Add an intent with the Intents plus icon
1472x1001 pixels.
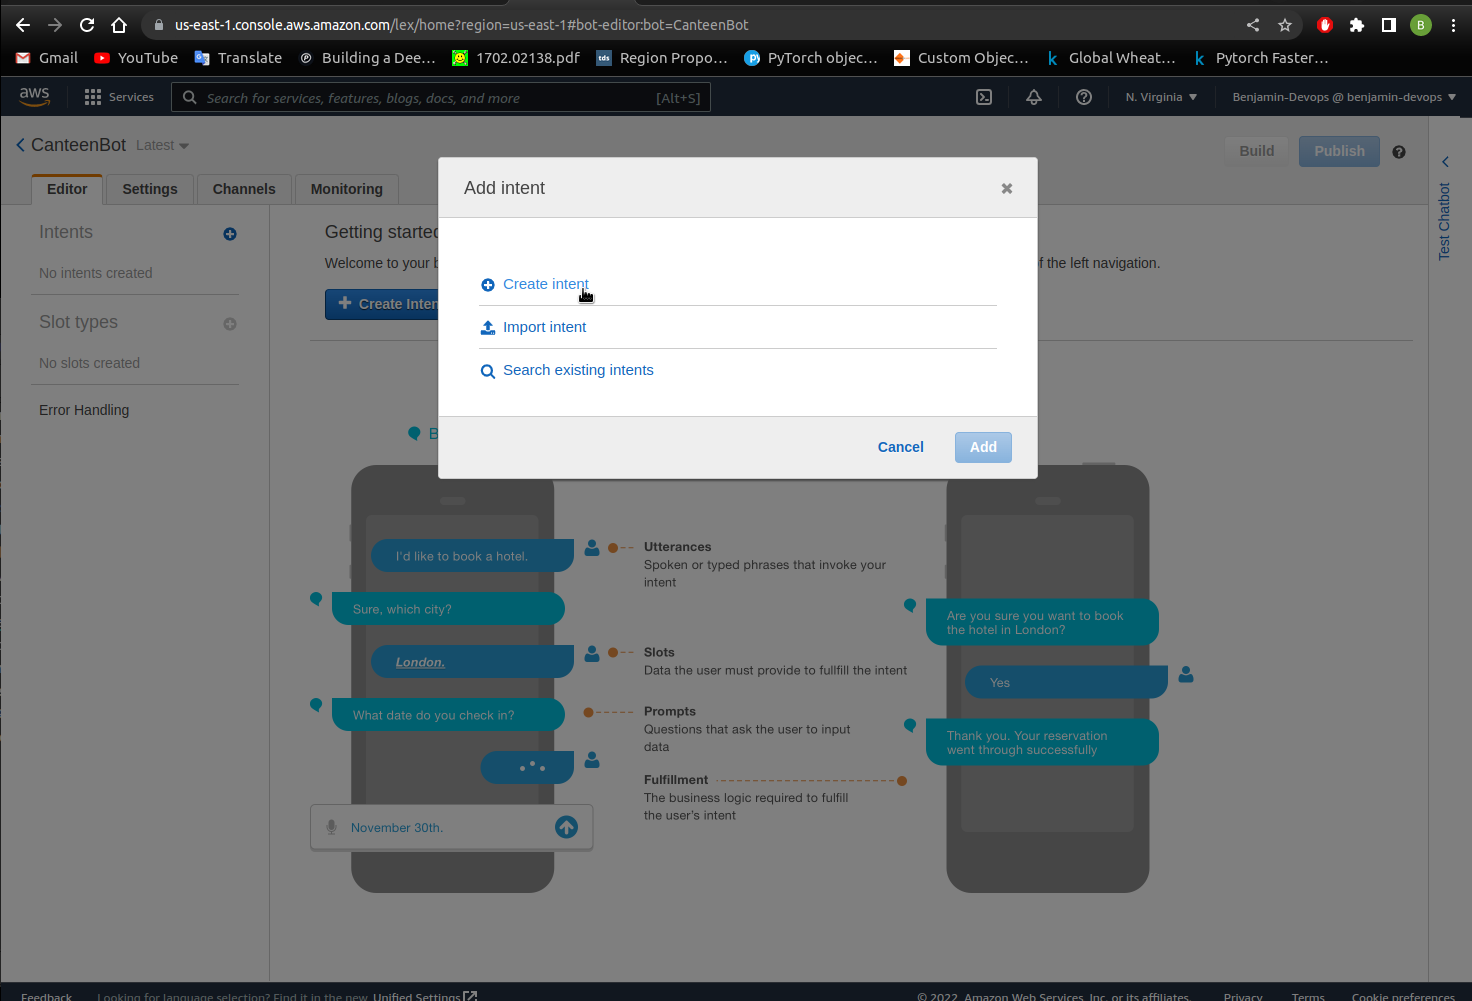click(230, 234)
